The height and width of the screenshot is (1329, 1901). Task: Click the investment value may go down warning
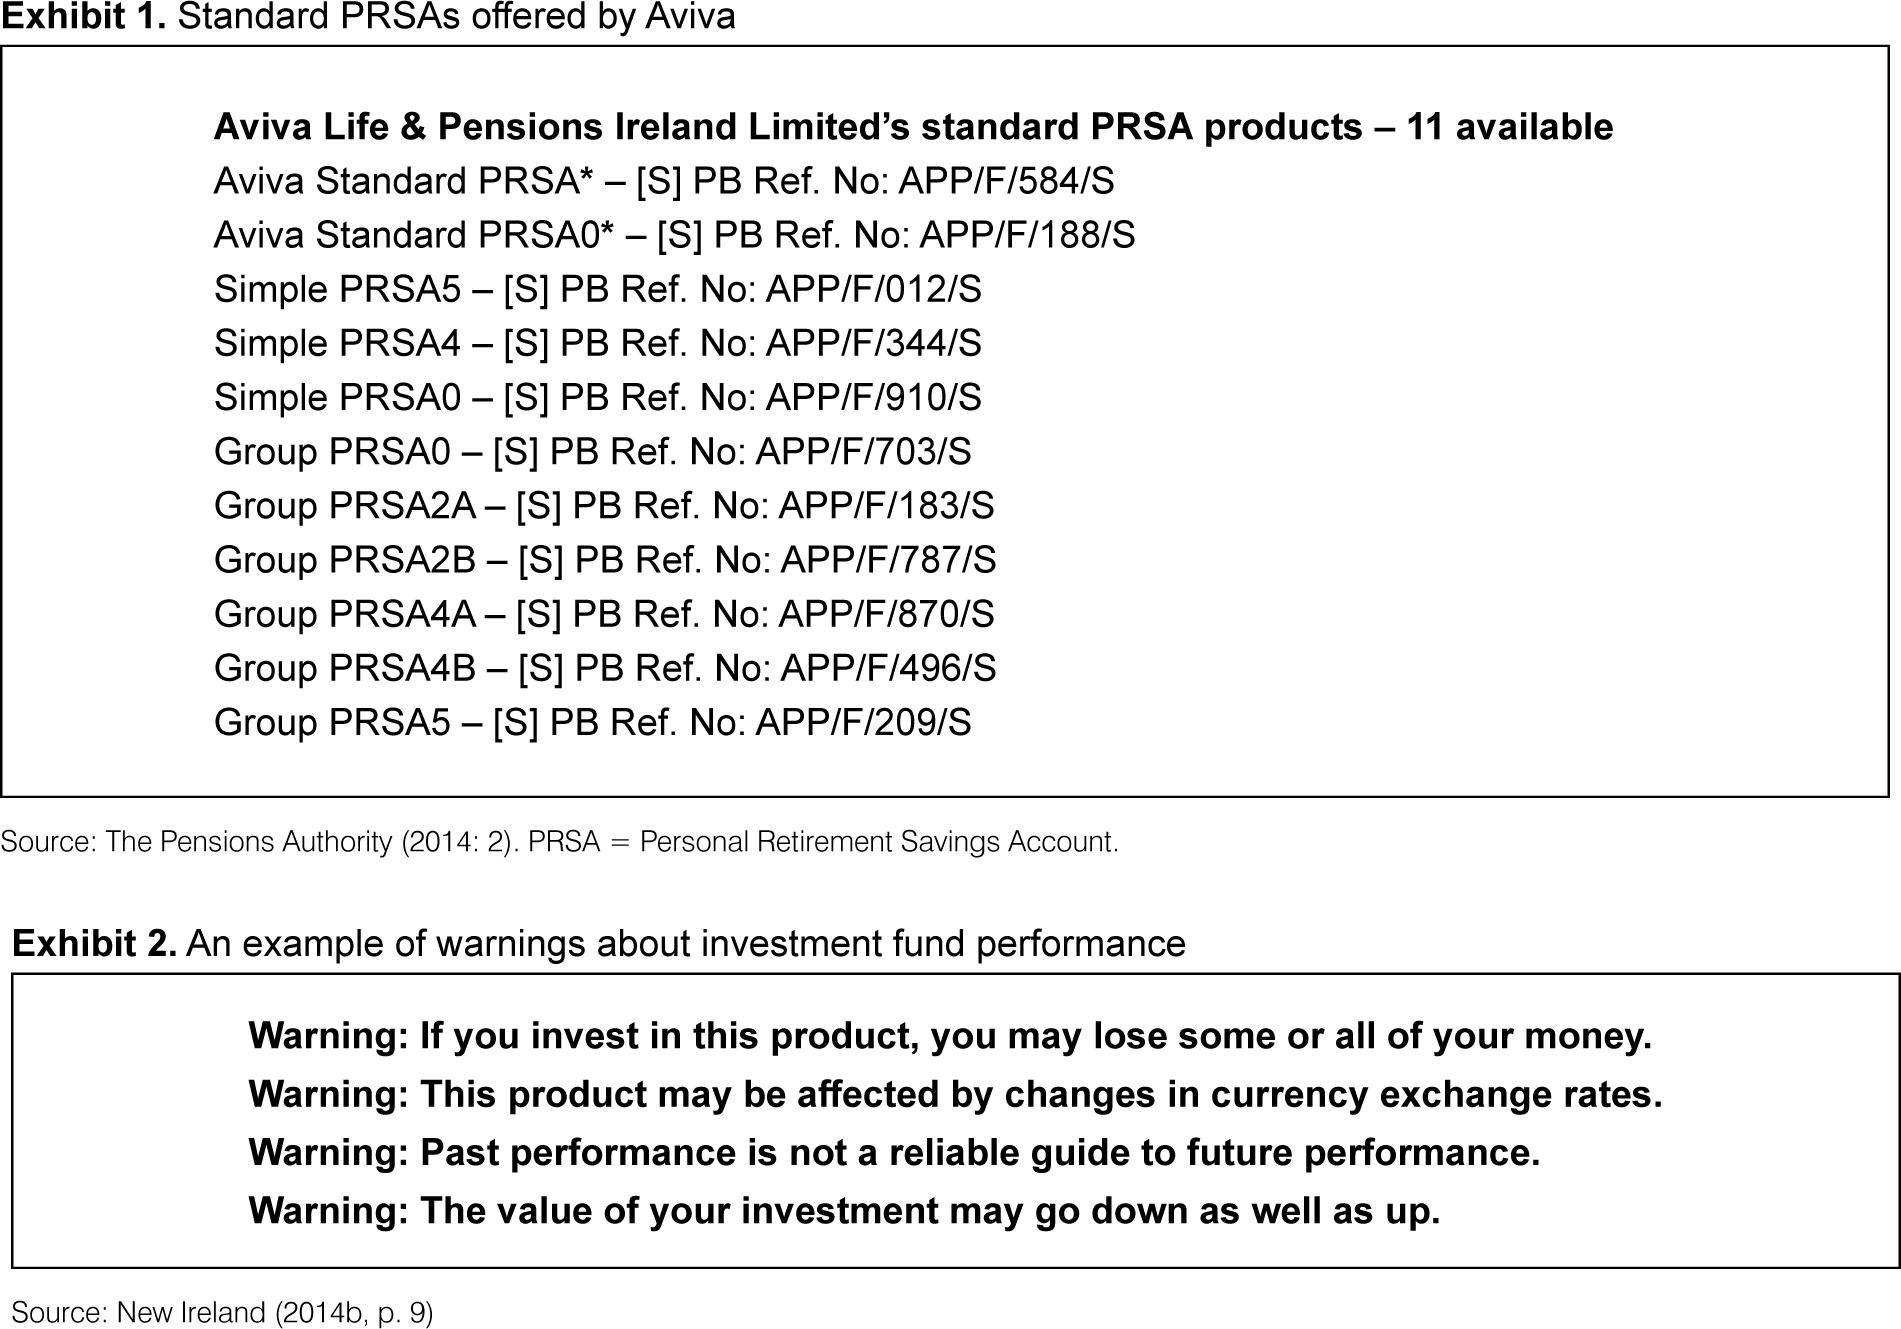(843, 1210)
